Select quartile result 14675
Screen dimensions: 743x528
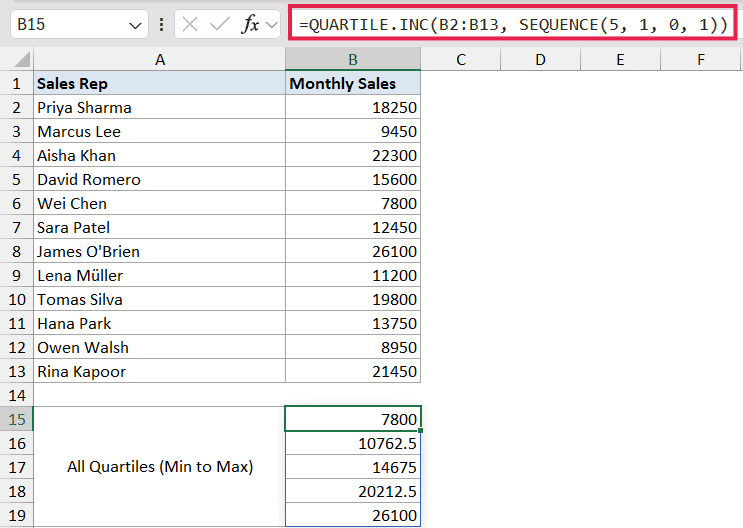point(353,467)
